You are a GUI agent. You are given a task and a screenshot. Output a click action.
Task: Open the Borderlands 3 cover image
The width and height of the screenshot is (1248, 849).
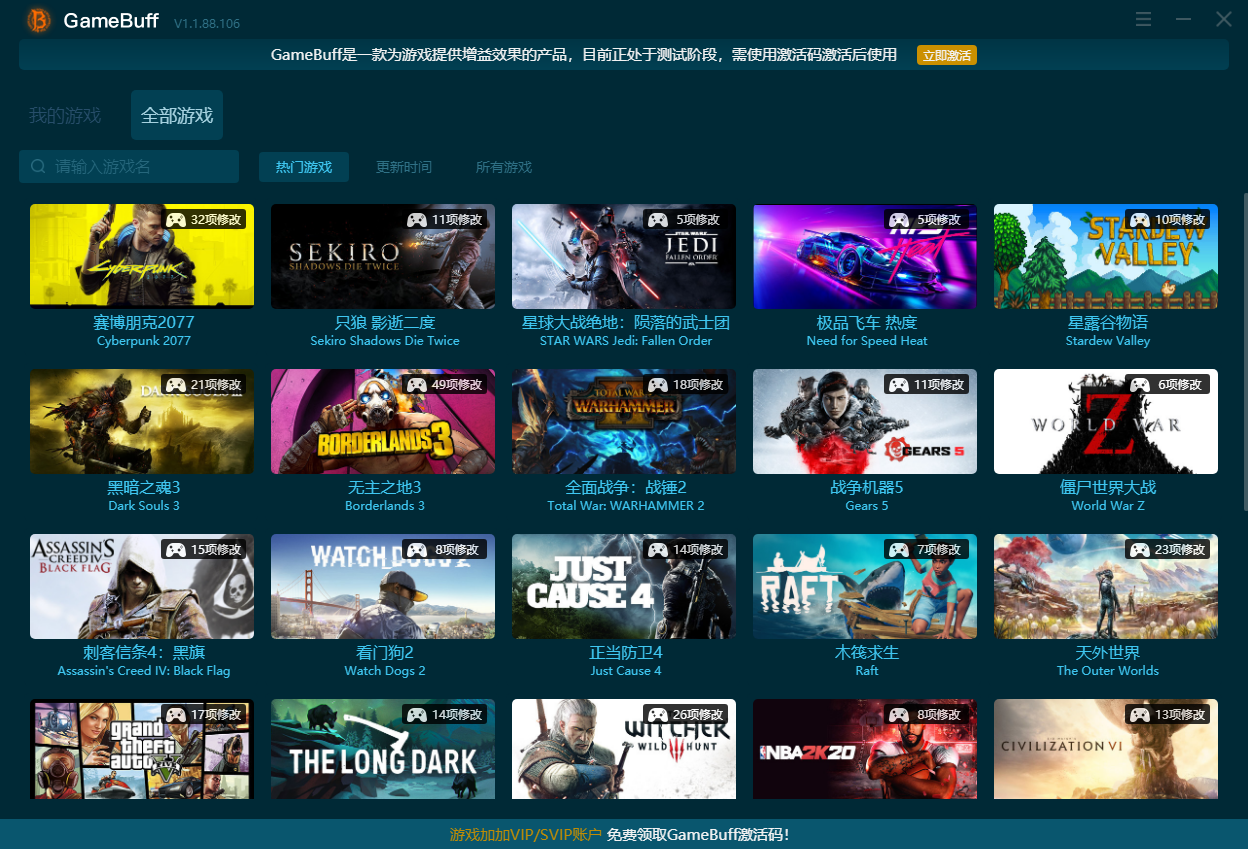[383, 422]
